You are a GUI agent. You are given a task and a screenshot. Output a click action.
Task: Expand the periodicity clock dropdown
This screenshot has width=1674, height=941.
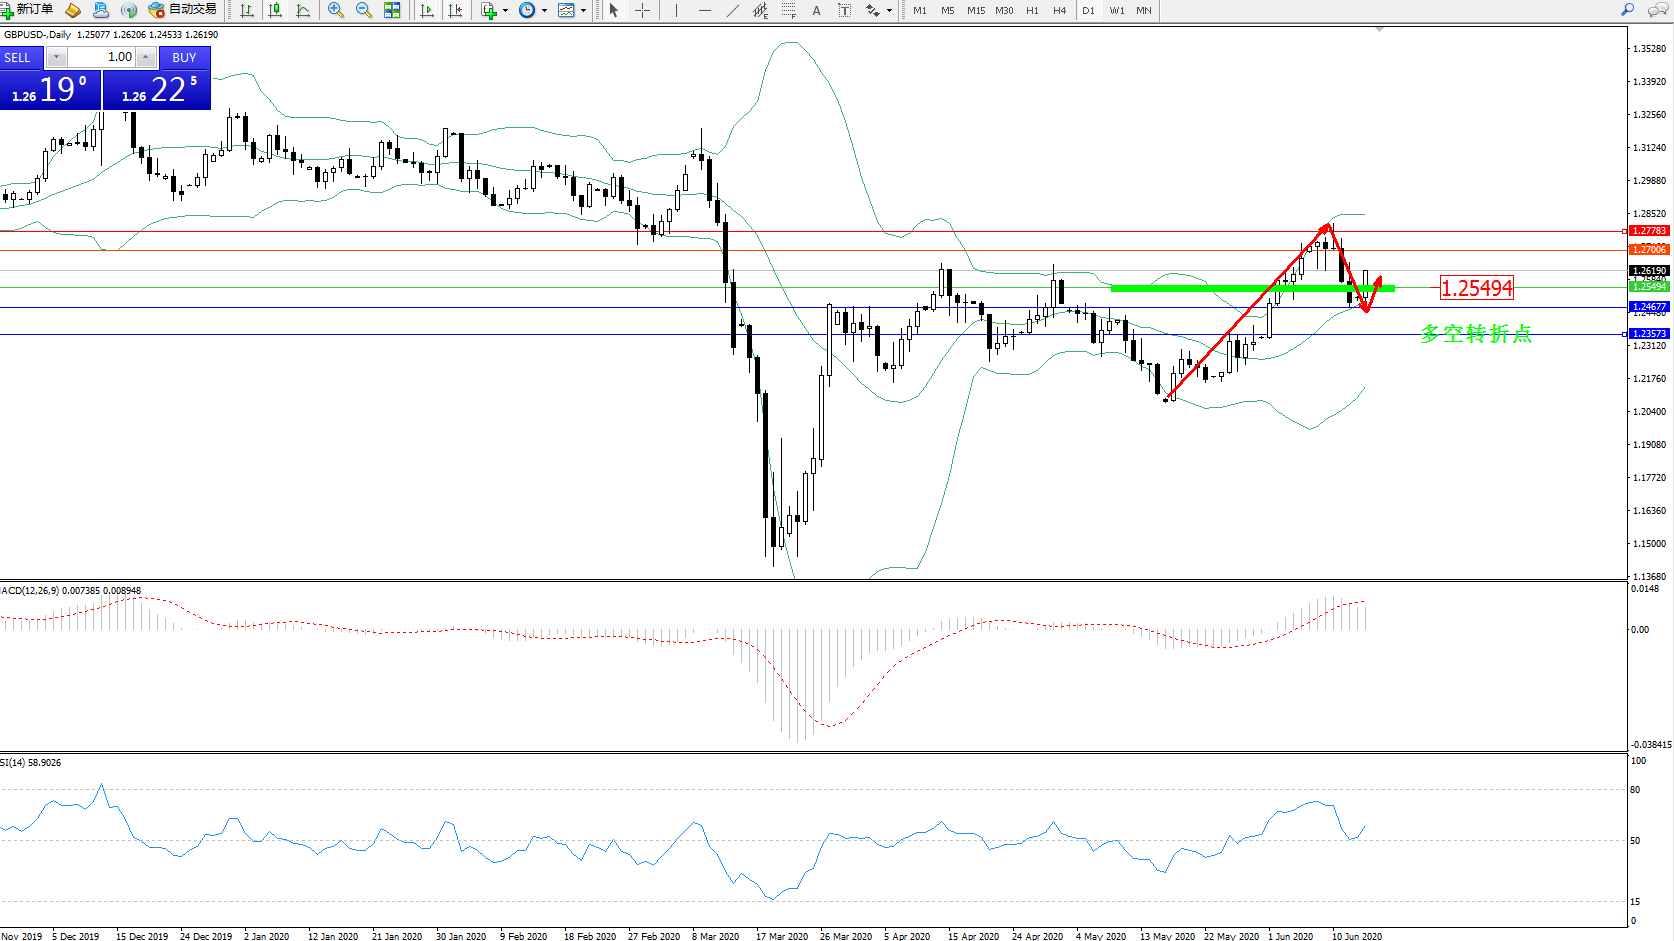(x=544, y=10)
